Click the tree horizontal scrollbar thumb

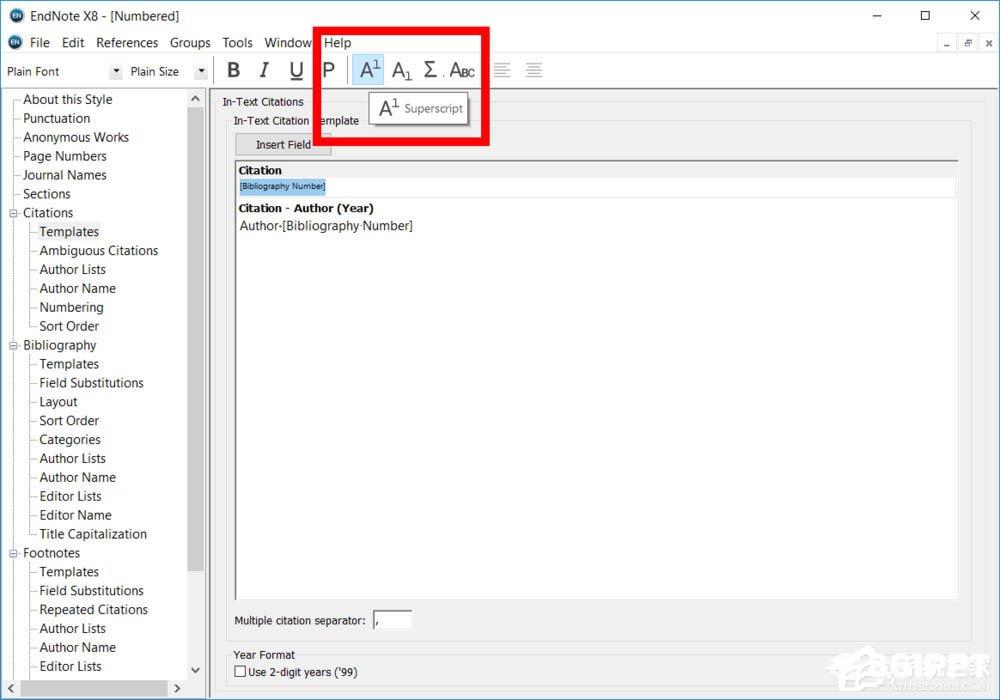click(x=94, y=689)
